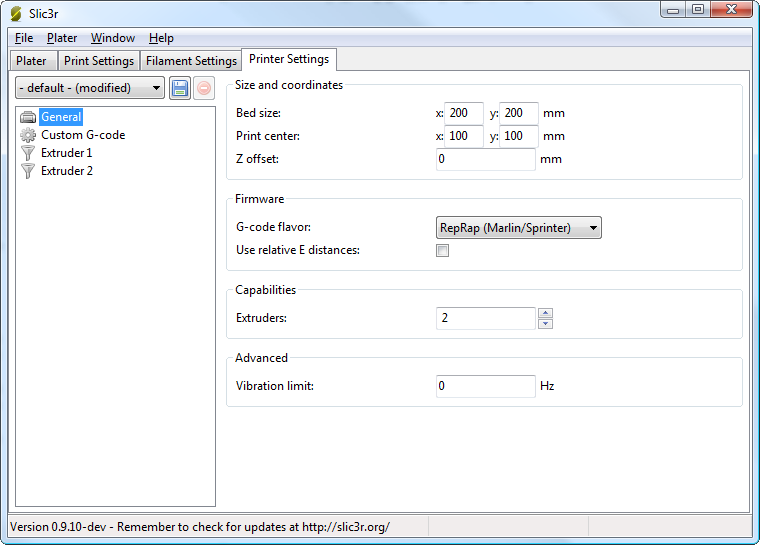Click the red delete preset icon
The image size is (760, 545).
(204, 88)
